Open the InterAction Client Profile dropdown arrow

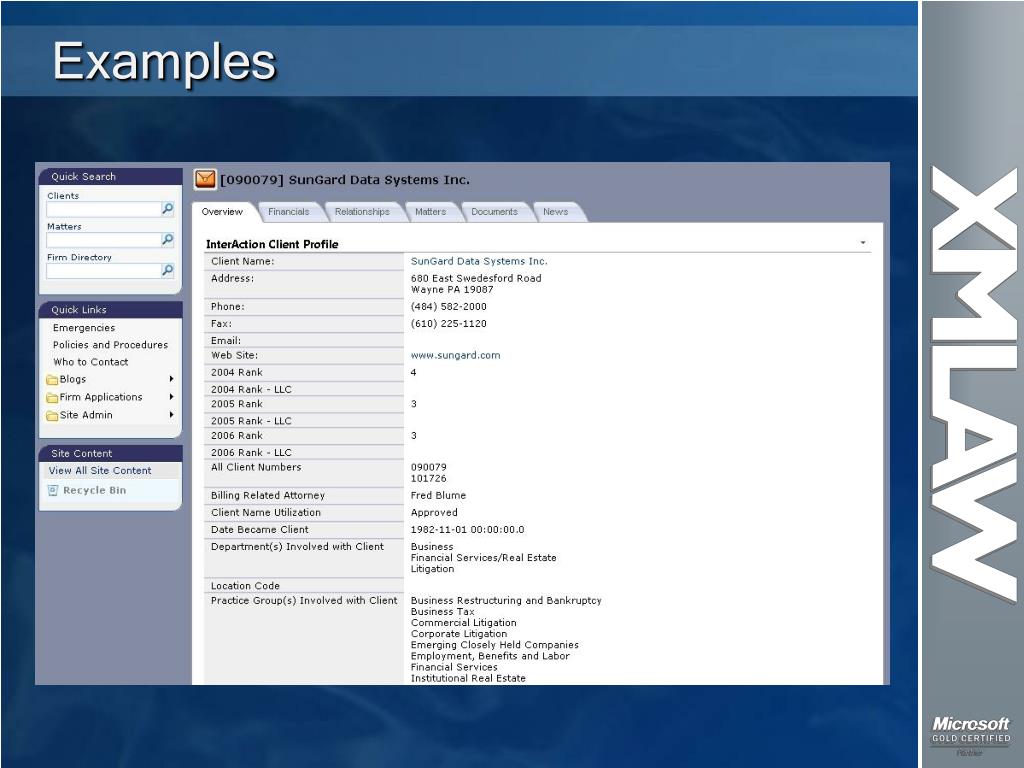coord(863,243)
